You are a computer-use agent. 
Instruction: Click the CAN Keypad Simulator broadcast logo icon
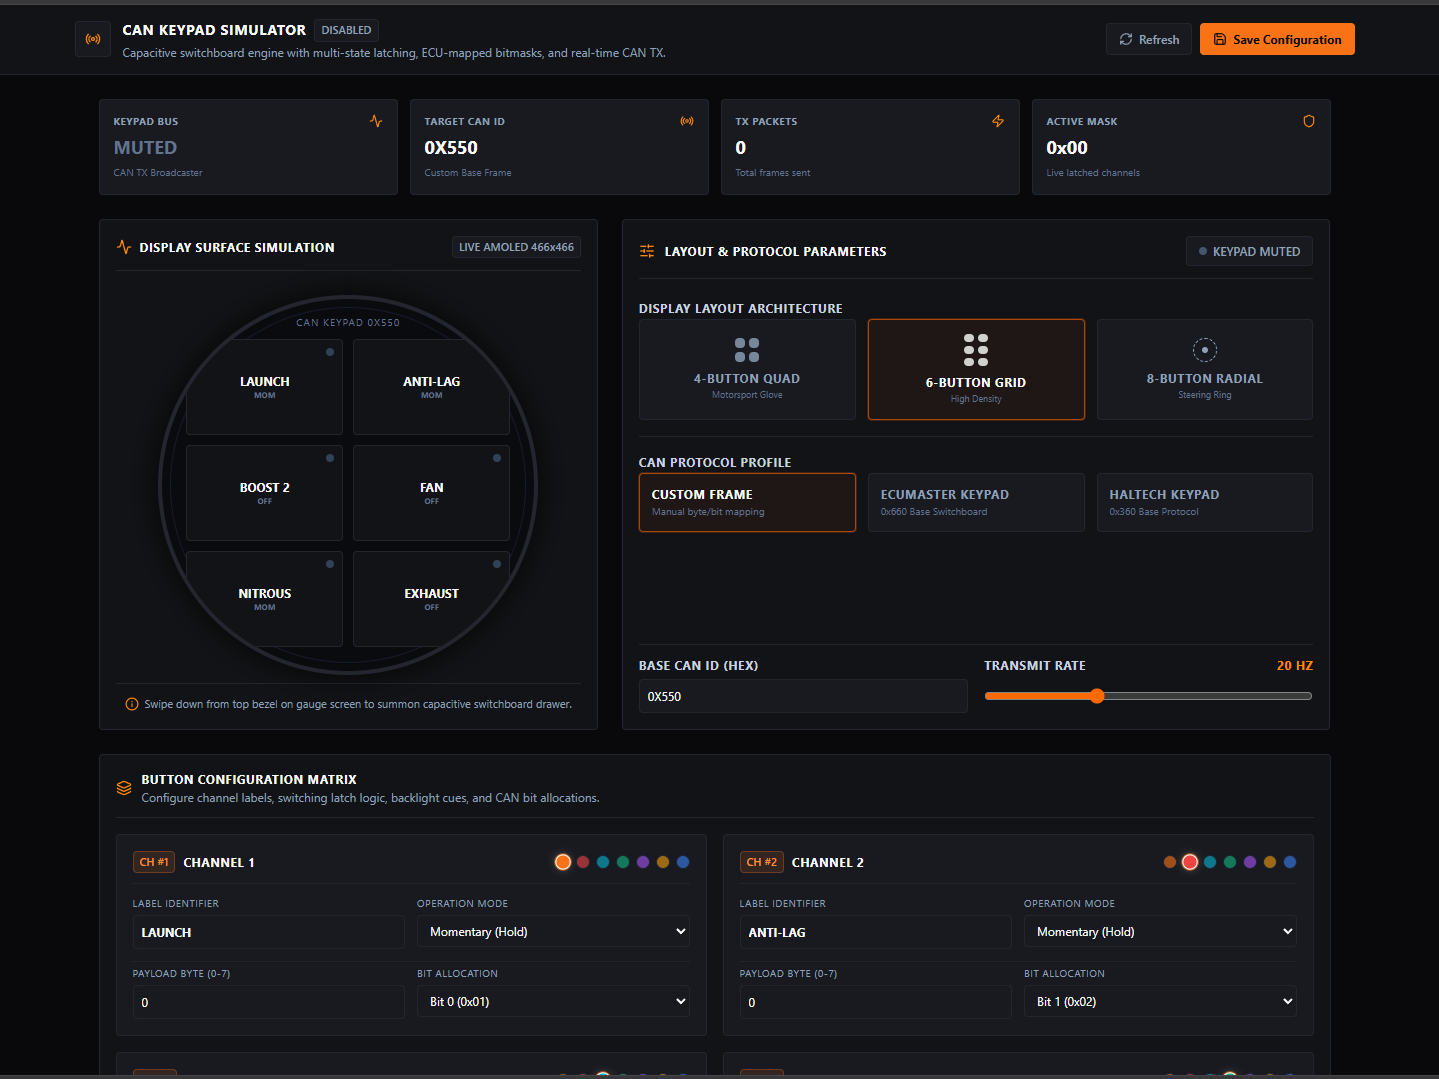pyautogui.click(x=93, y=39)
